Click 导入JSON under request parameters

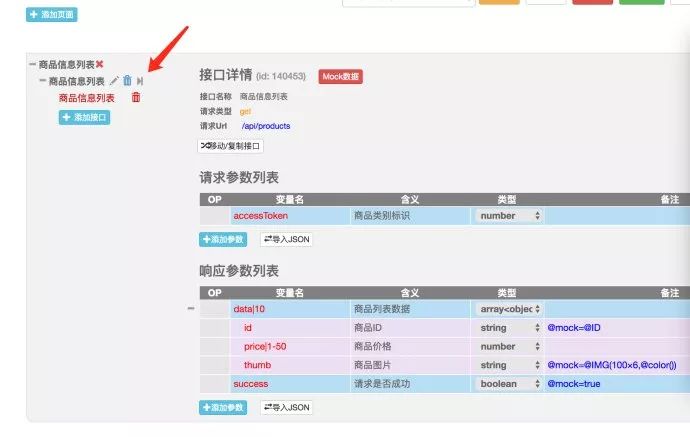[x=286, y=239]
